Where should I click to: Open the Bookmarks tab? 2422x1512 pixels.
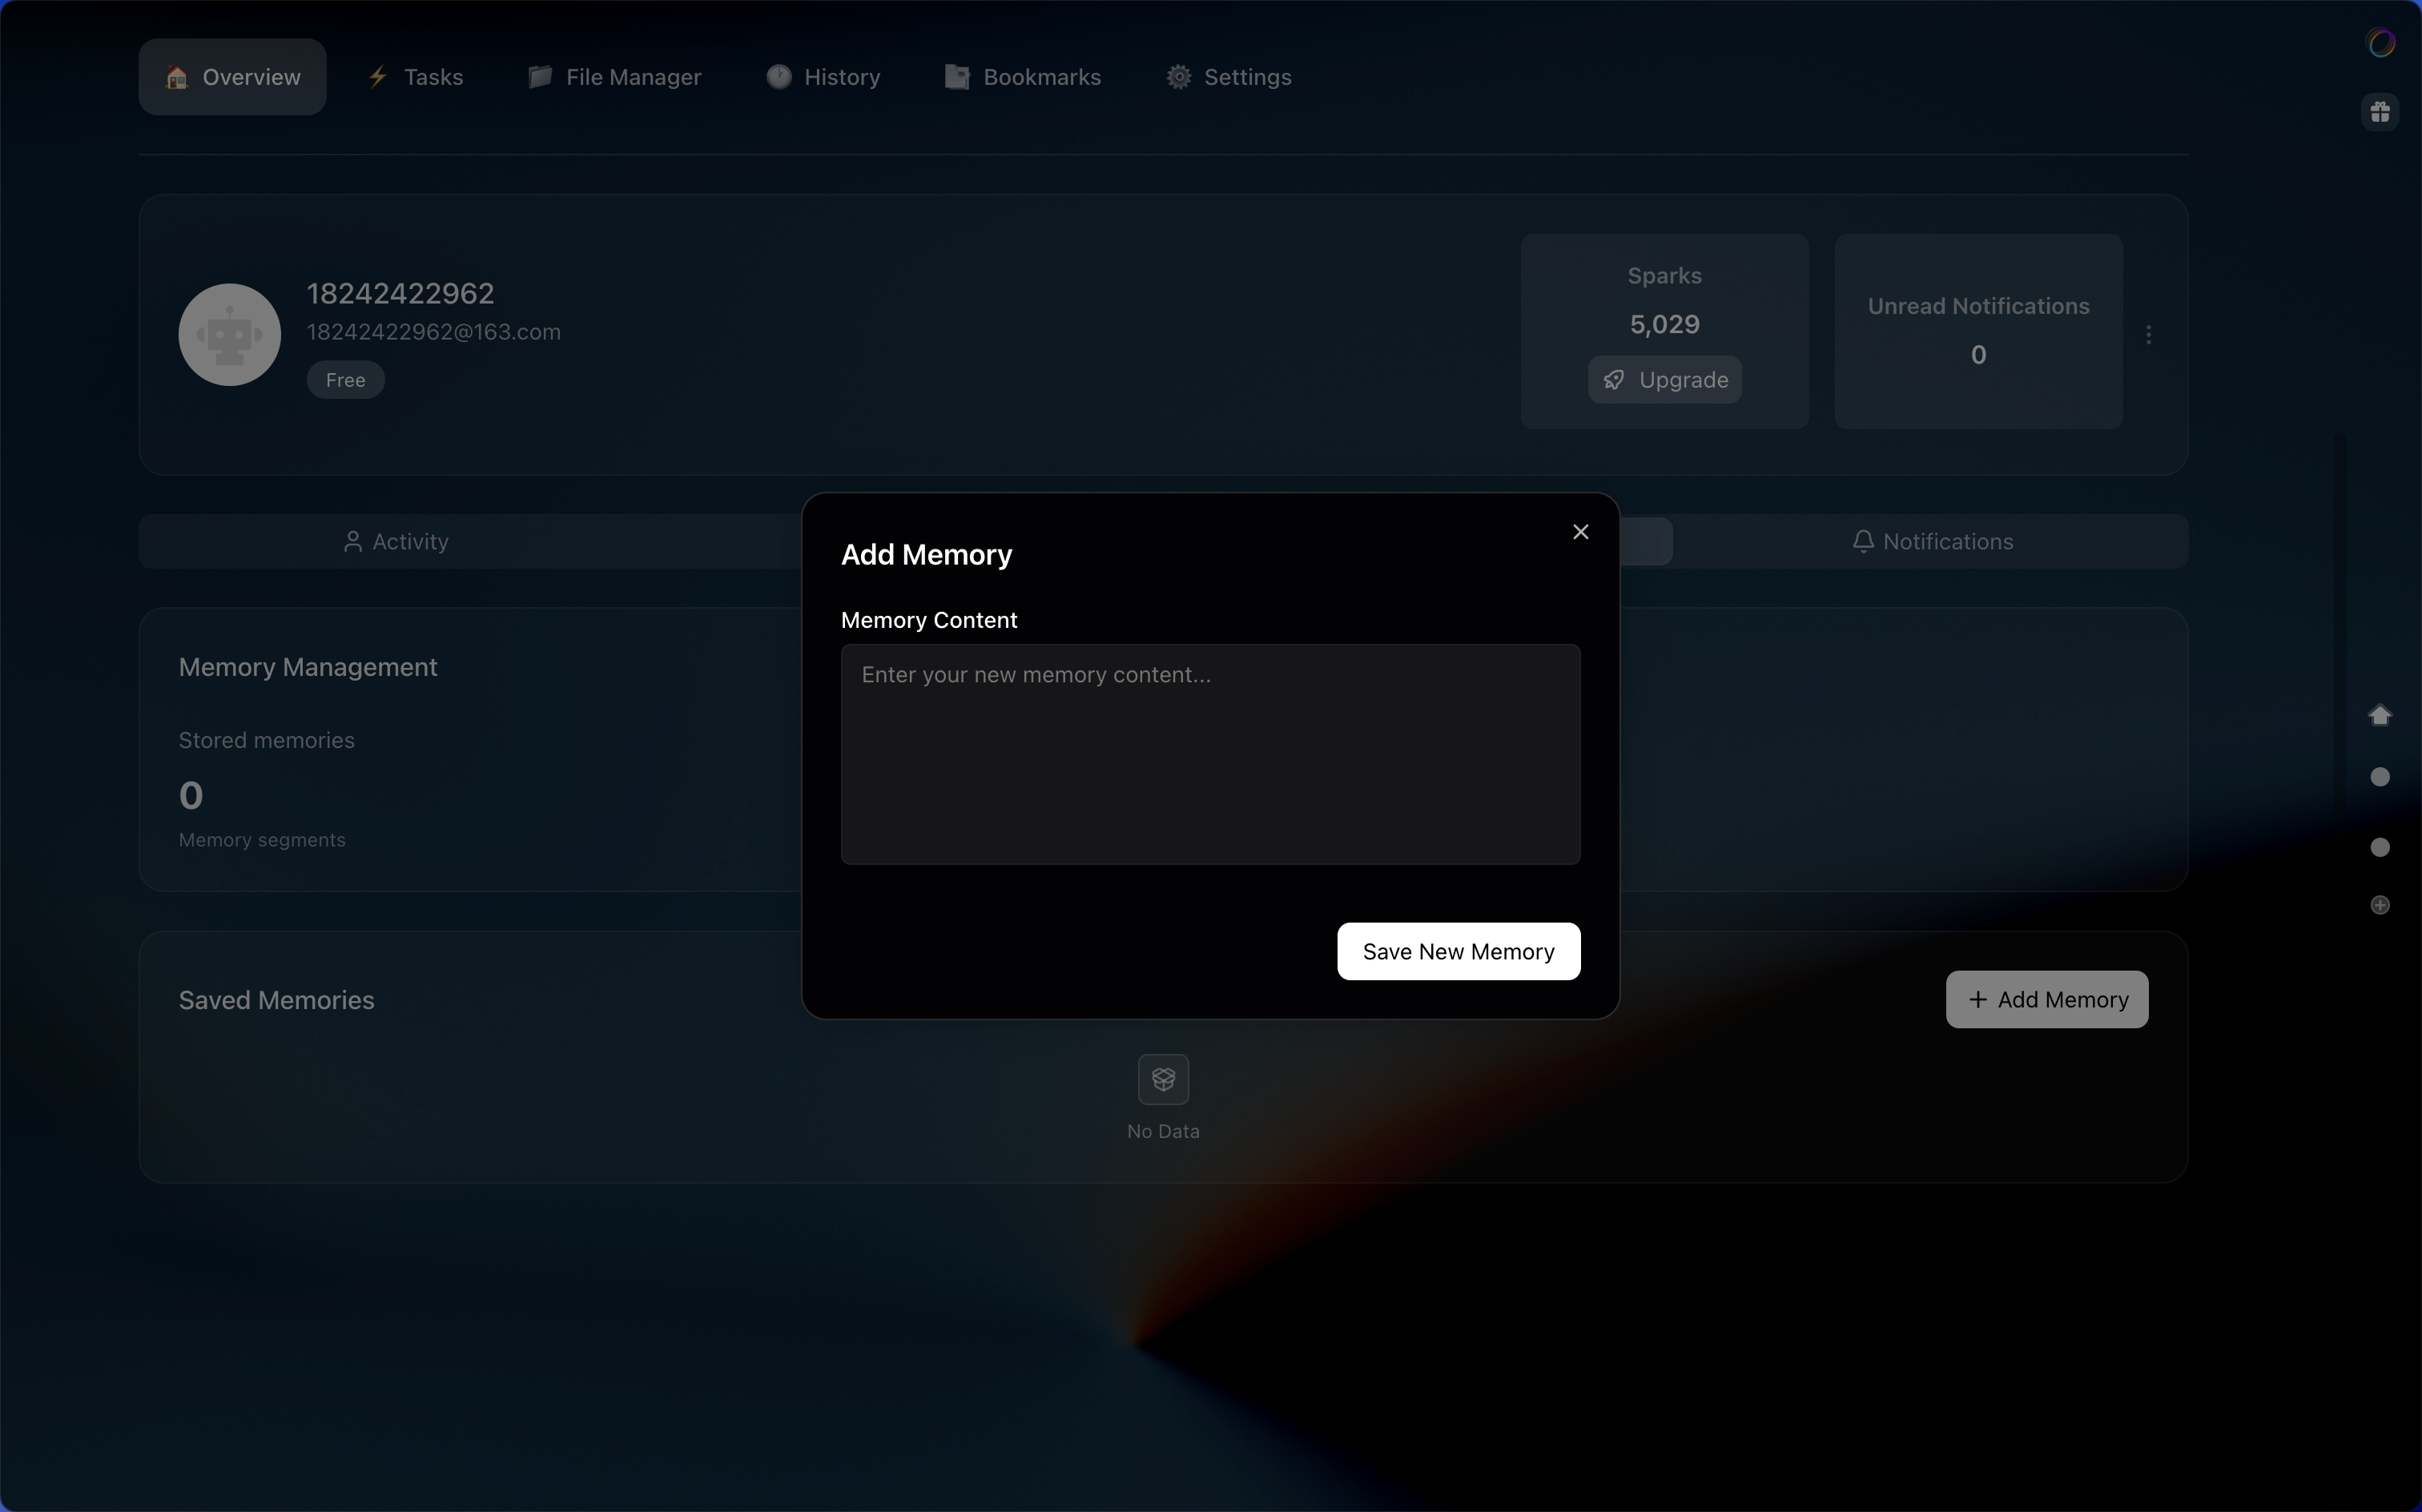[1023, 77]
